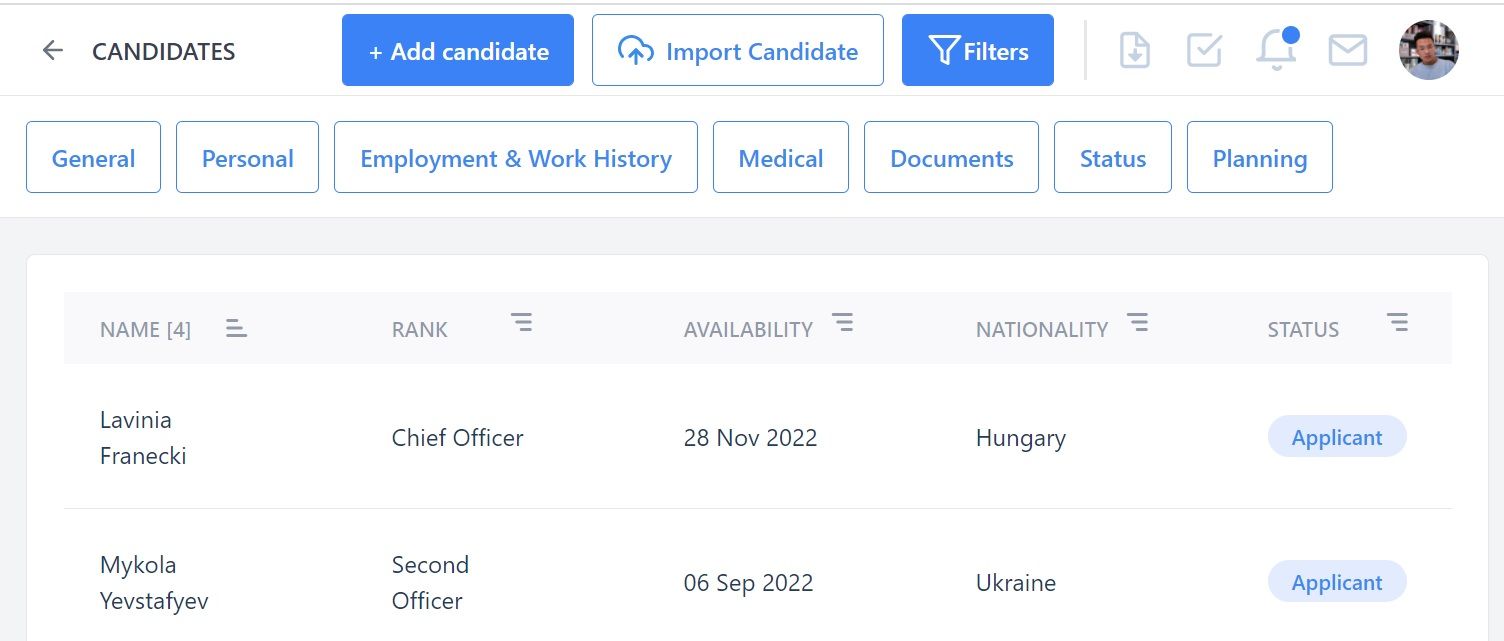Click the AVAILABILITY column sort icon
The height and width of the screenshot is (641, 1504).
(843, 322)
